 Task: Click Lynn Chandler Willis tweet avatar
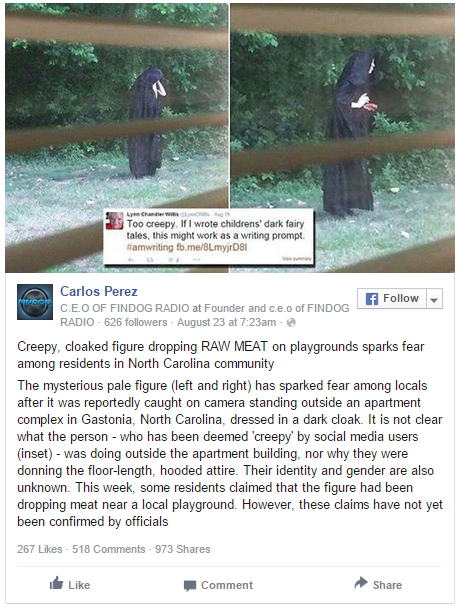115,221
